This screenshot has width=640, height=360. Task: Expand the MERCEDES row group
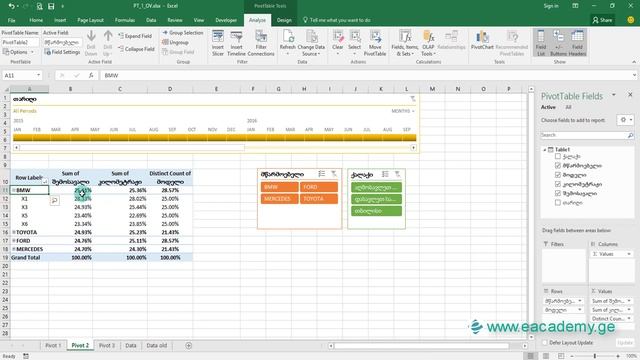click(x=14, y=249)
